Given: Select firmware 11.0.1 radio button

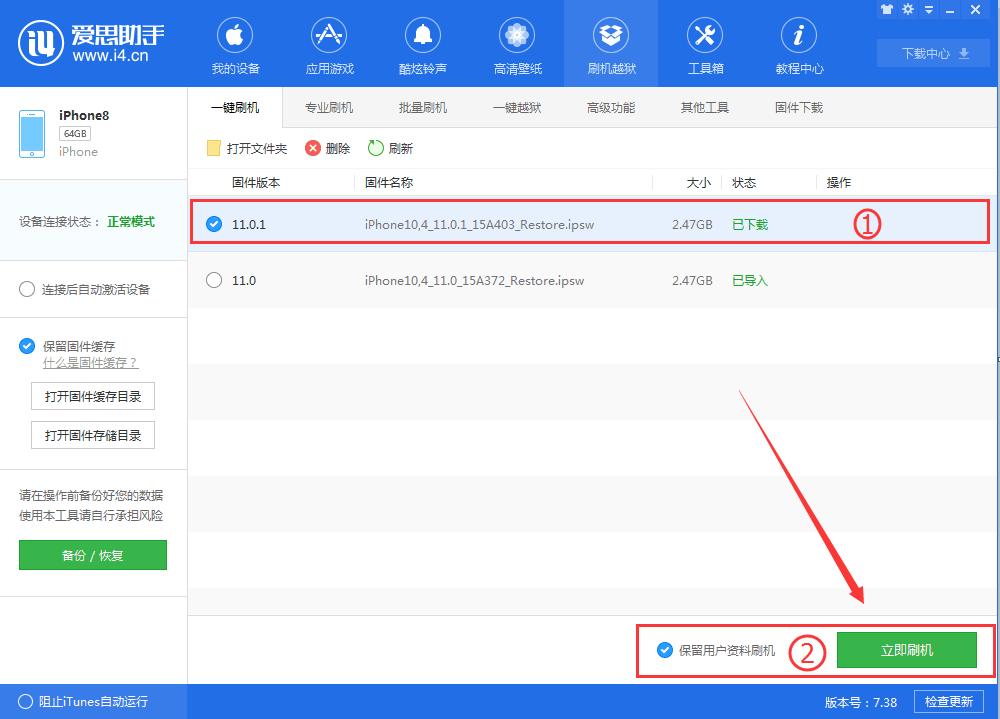Looking at the screenshot, I should (x=214, y=224).
